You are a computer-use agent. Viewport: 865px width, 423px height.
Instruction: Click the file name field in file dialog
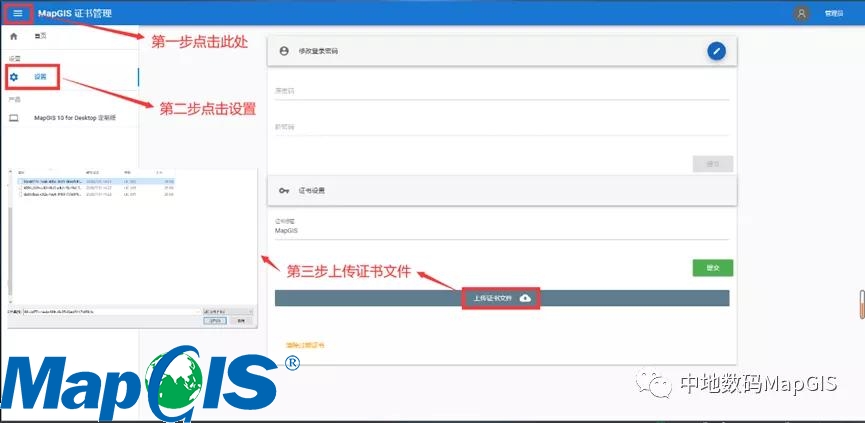tap(111, 312)
